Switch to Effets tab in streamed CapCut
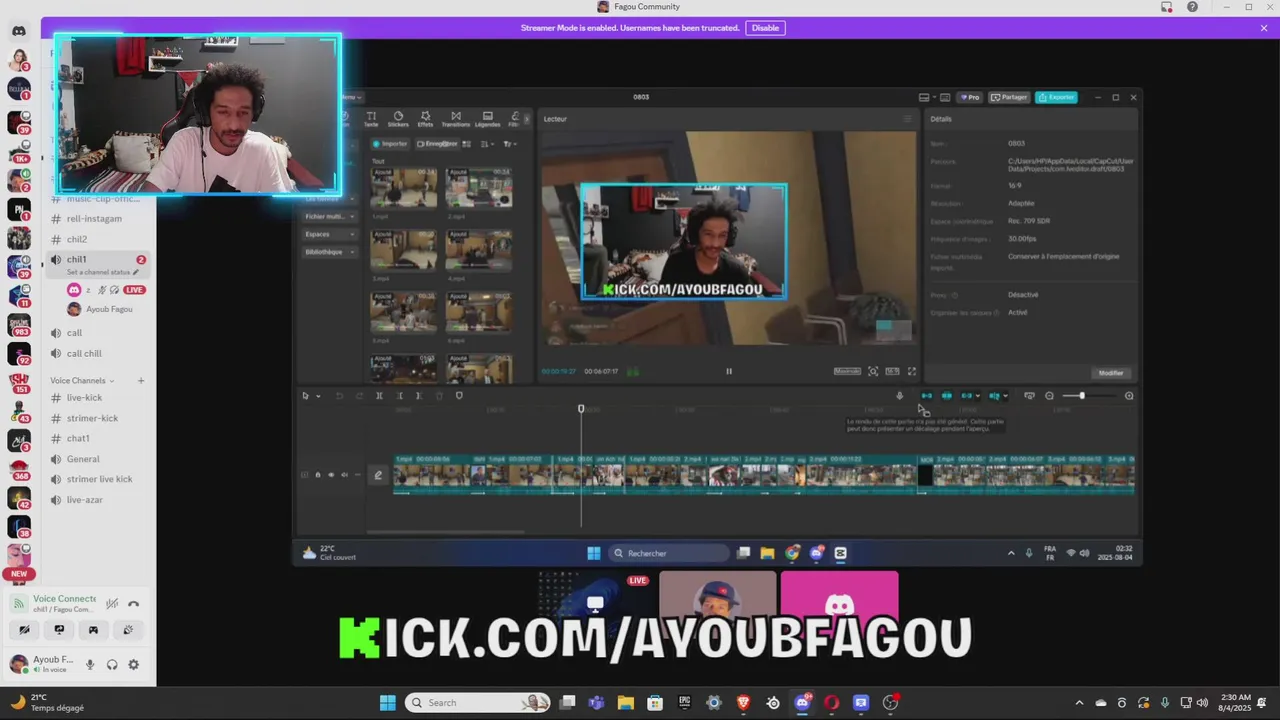The height and width of the screenshot is (720, 1280). tap(425, 119)
